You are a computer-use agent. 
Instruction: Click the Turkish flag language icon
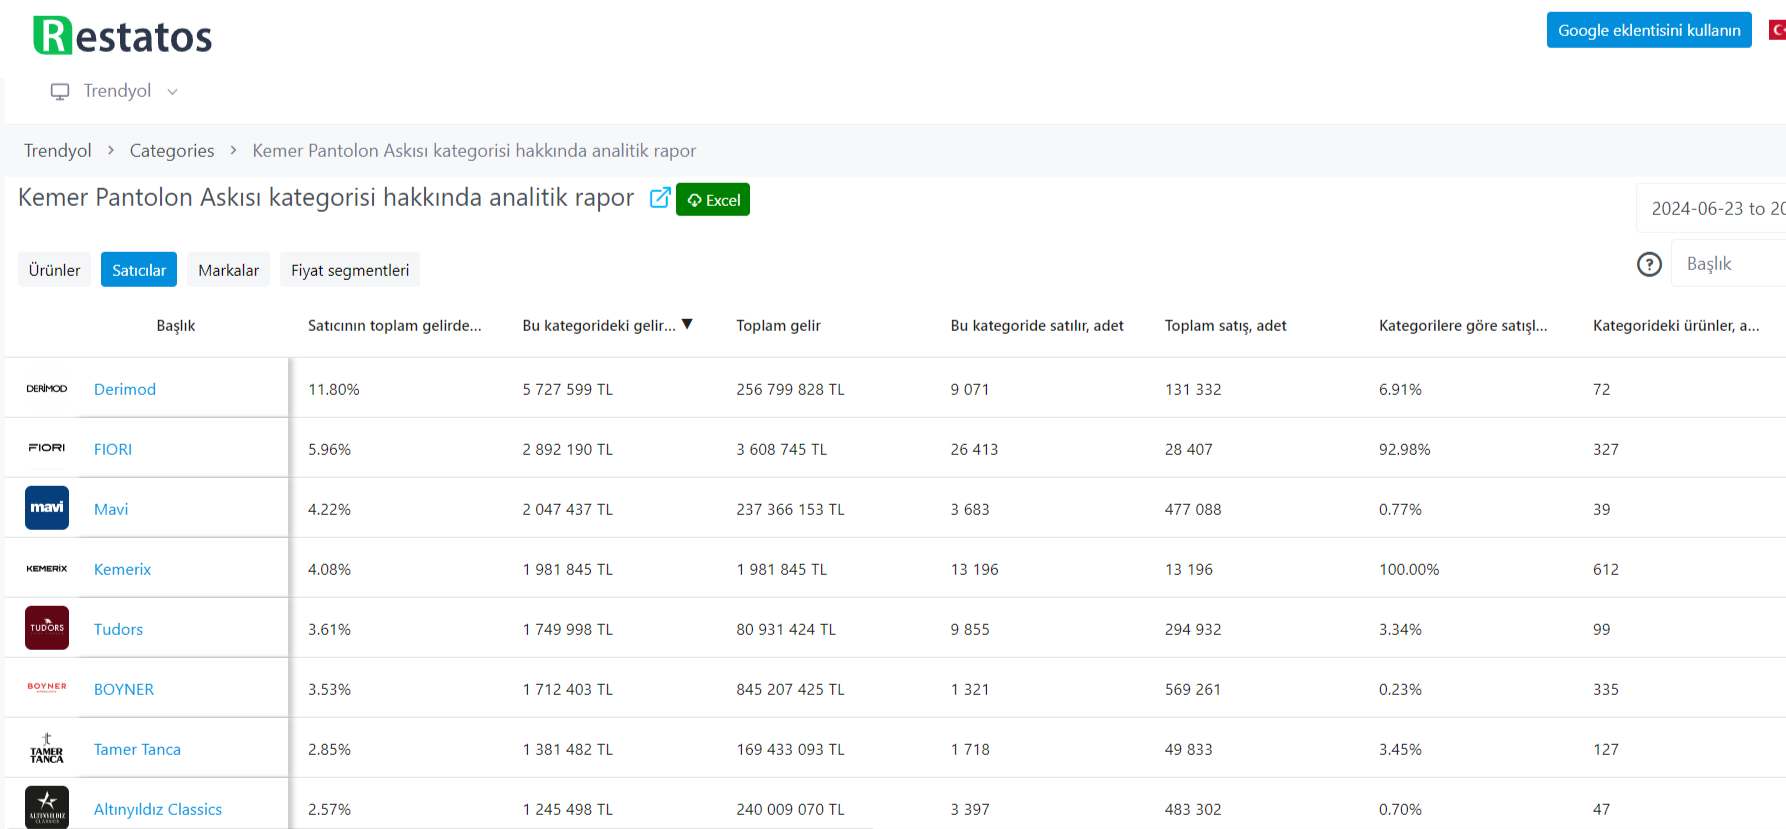pos(1777,30)
